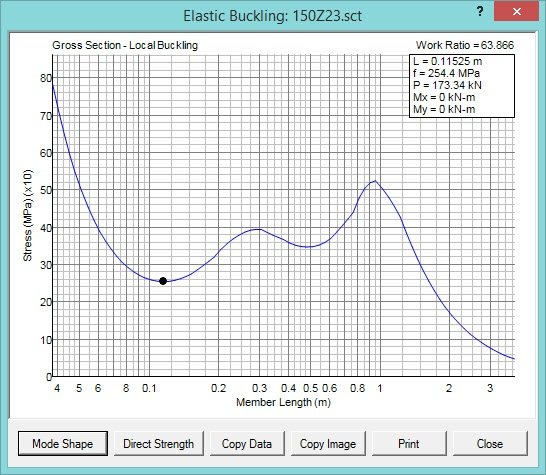
Task: Select the black minimum point marker
Action: point(163,281)
